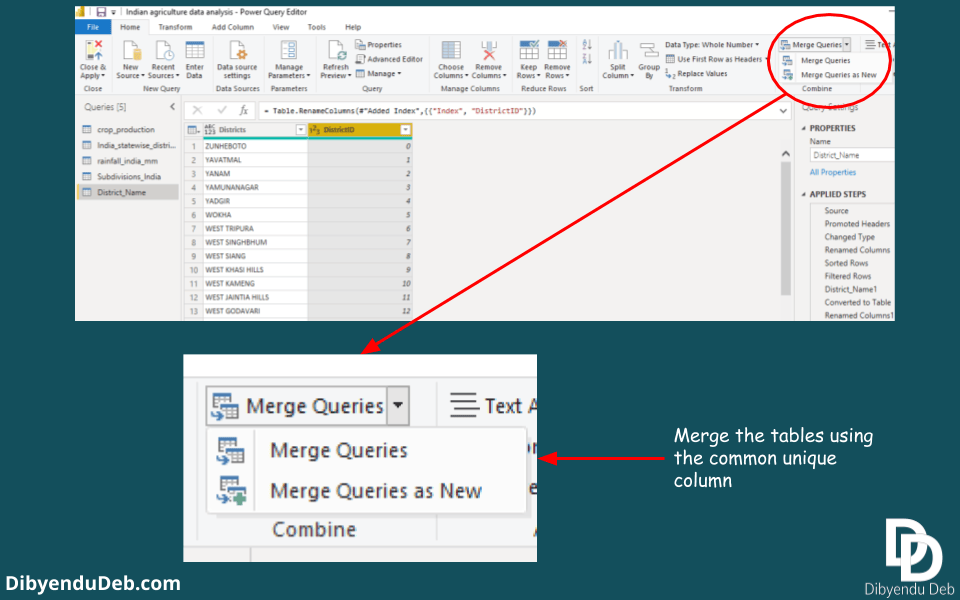Screen dimensions: 960x600
Task: Choose Merge Queries as New in ribbon menu
Action: coord(830,75)
